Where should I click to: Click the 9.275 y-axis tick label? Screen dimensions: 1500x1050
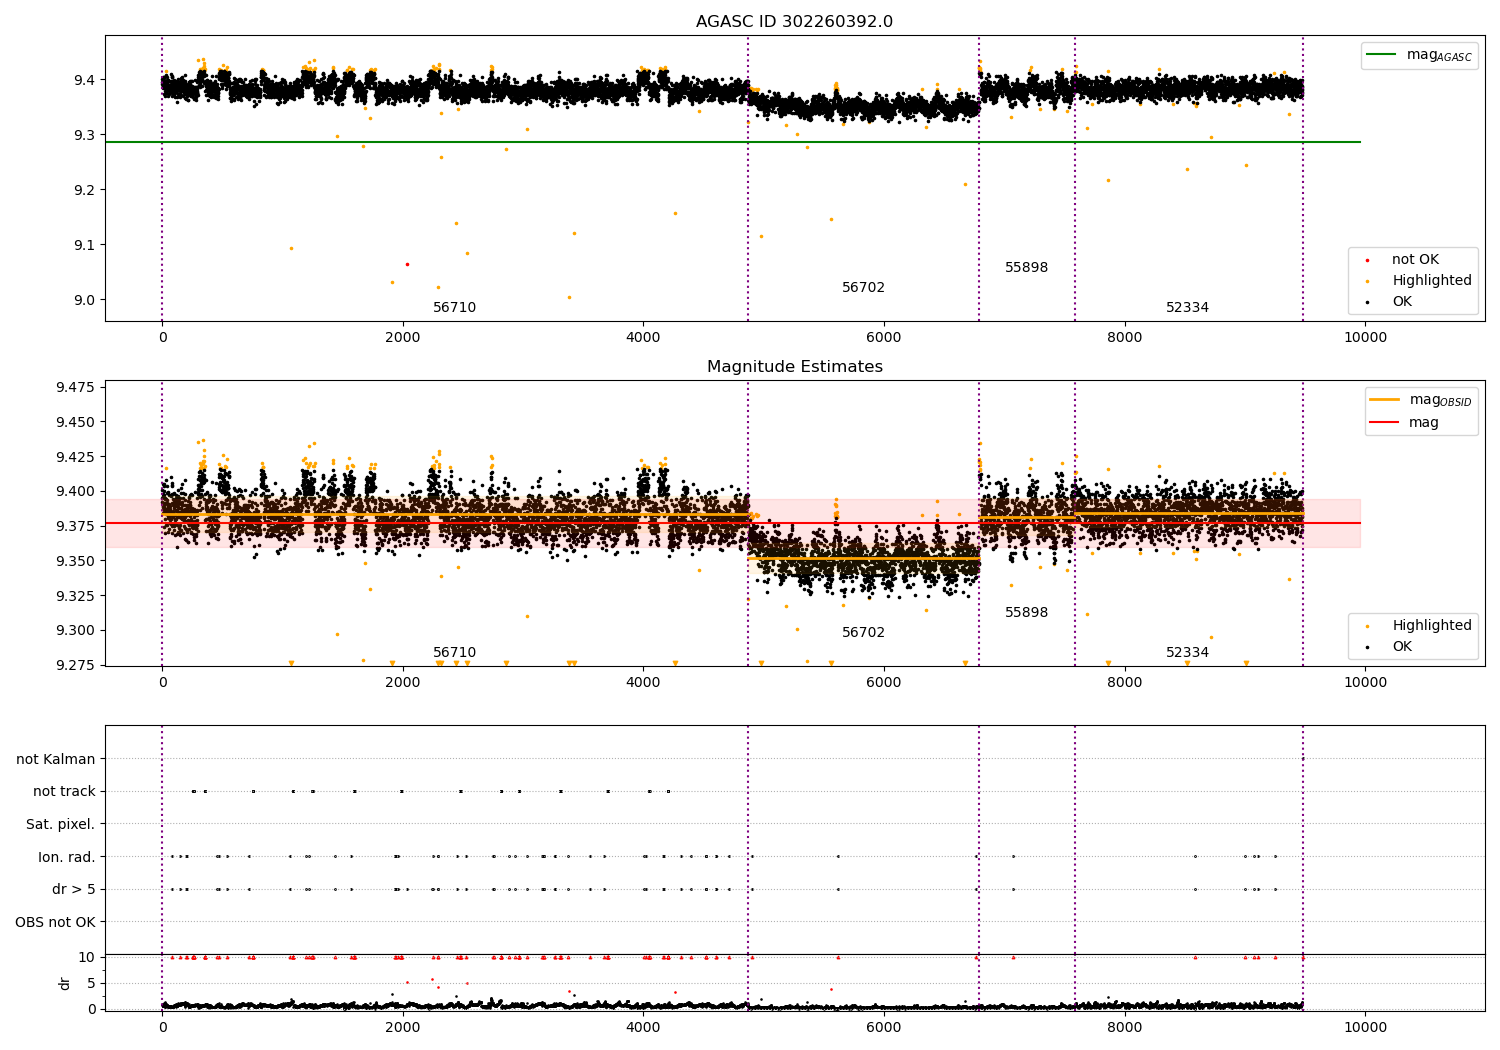tap(75, 665)
